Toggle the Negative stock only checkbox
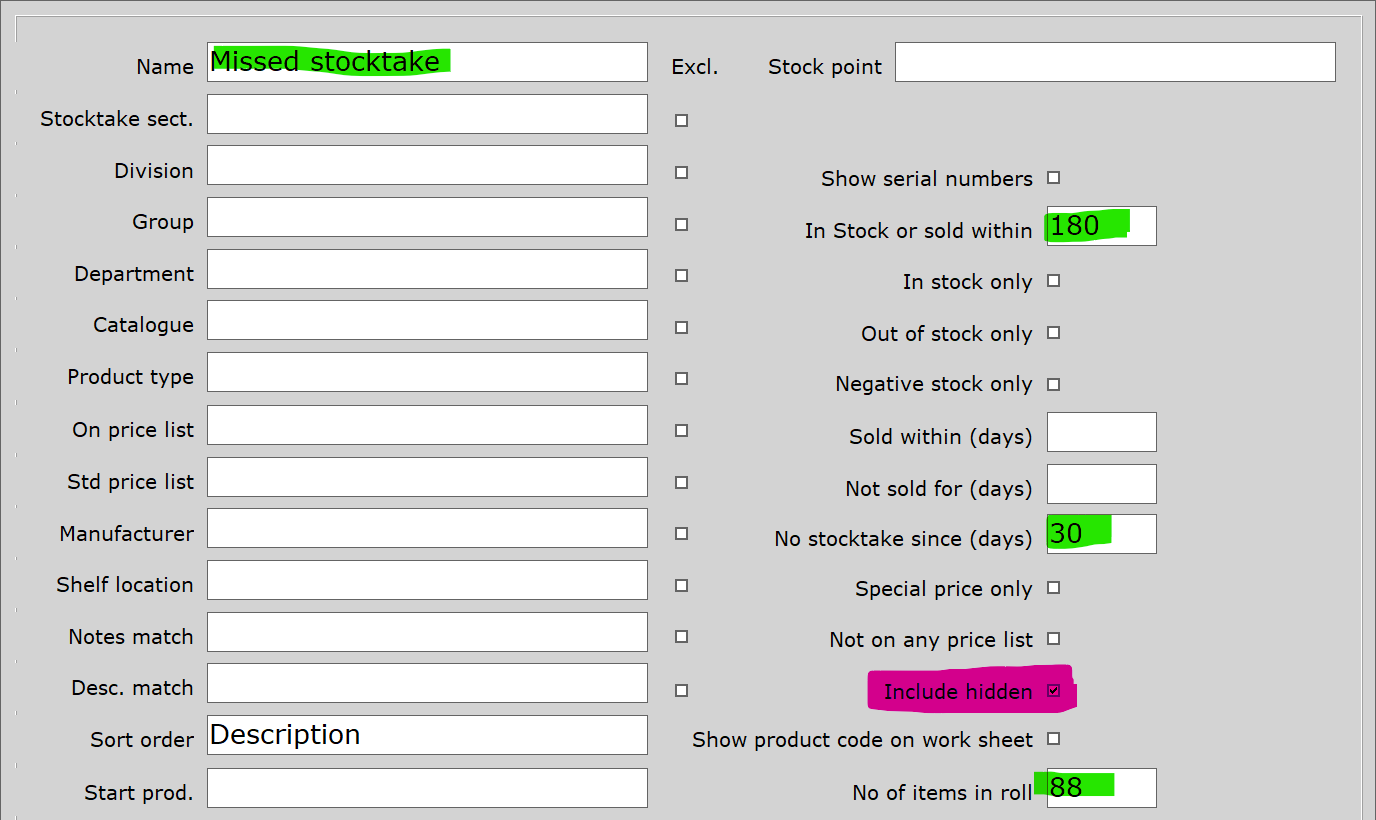The width and height of the screenshot is (1376, 820). click(1053, 383)
